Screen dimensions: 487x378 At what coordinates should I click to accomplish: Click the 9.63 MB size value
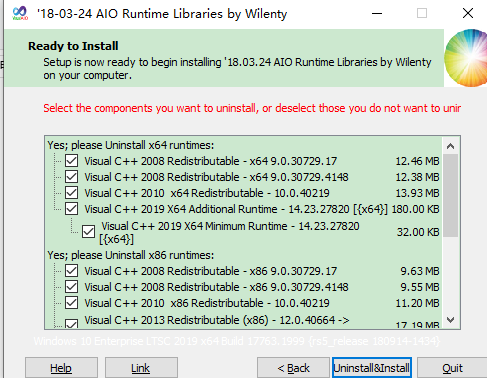[420, 271]
